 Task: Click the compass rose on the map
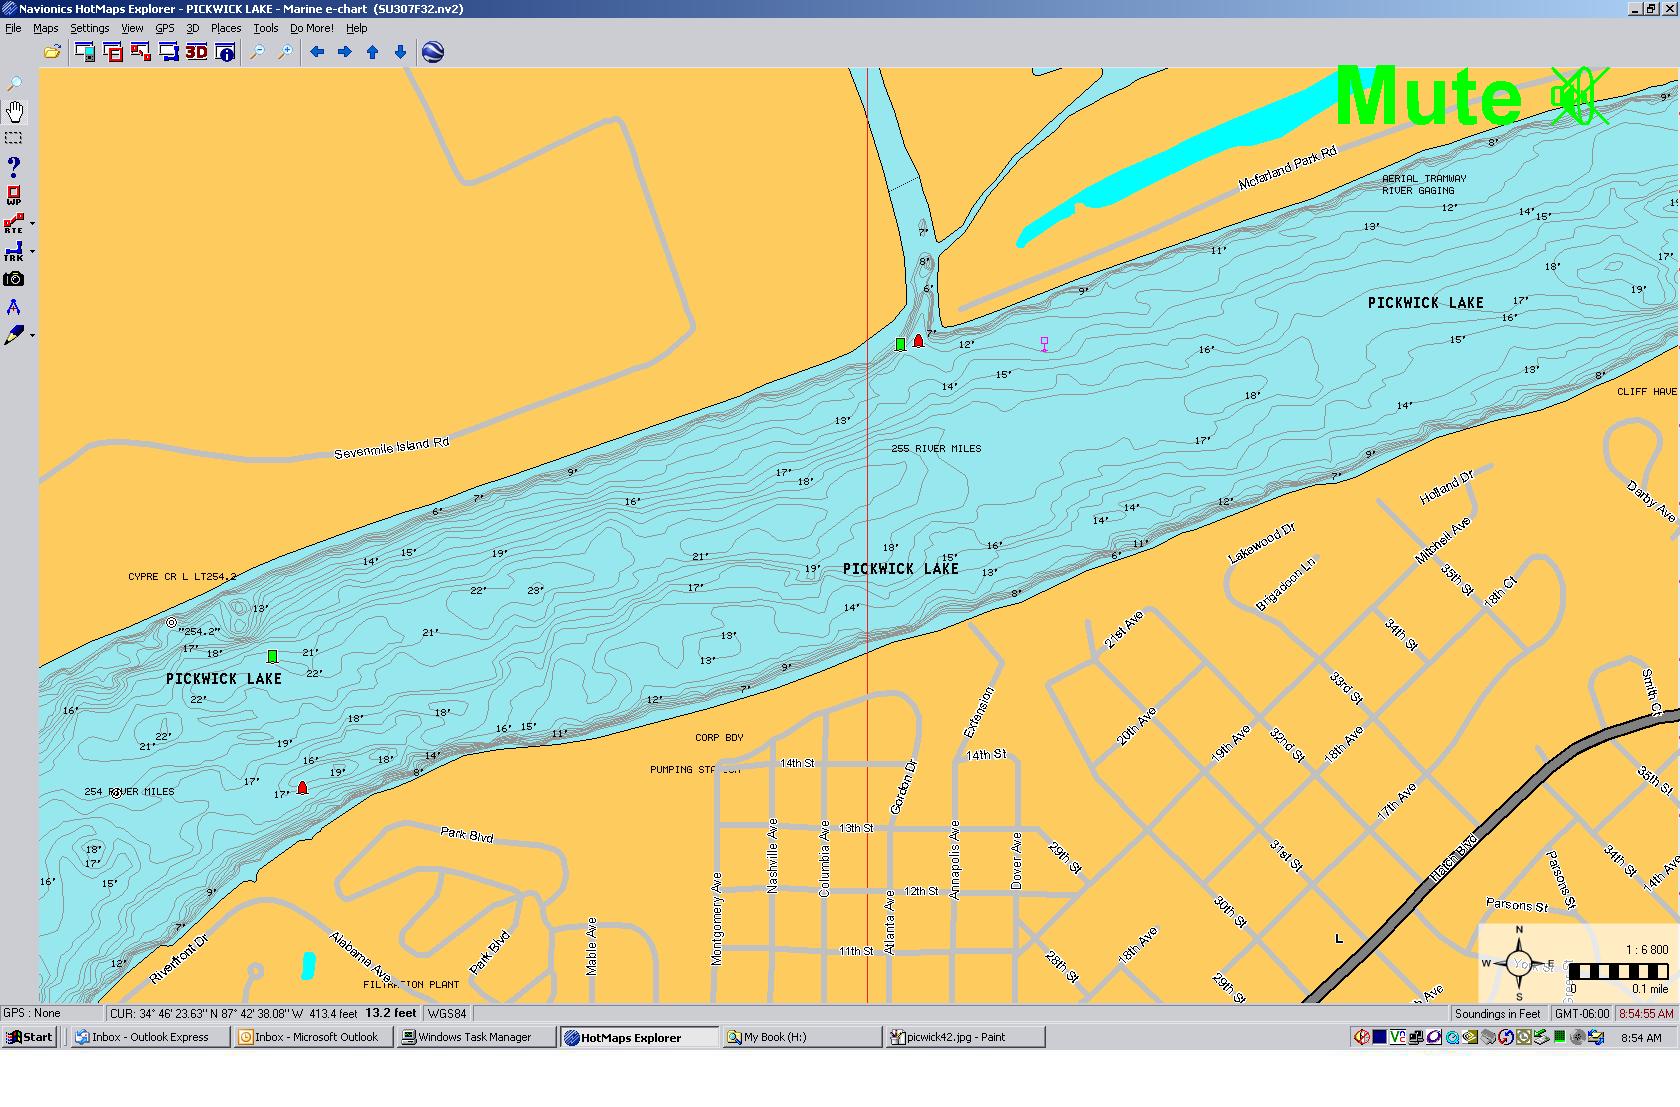pyautogui.click(x=1520, y=963)
